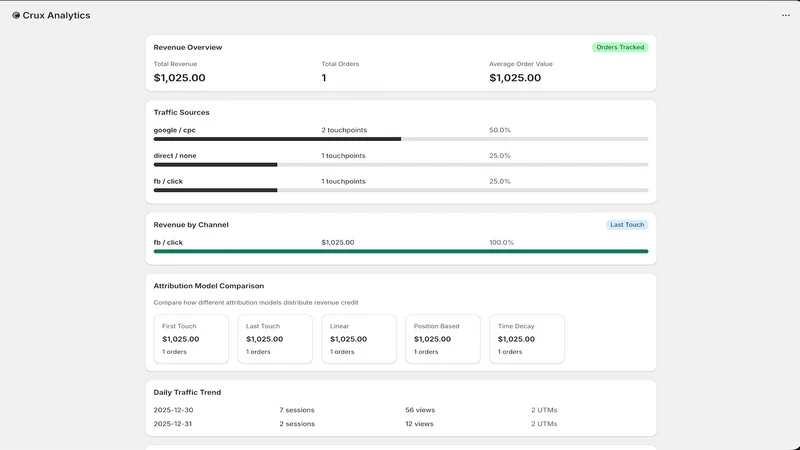Select the First Touch attribution card

click(x=191, y=339)
